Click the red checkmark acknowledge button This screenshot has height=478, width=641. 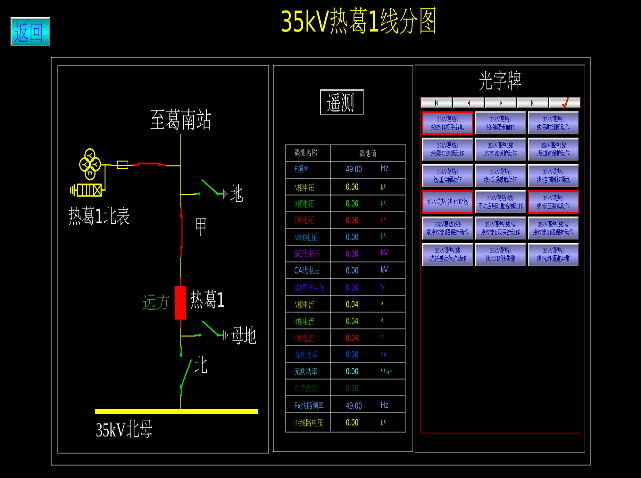point(564,103)
